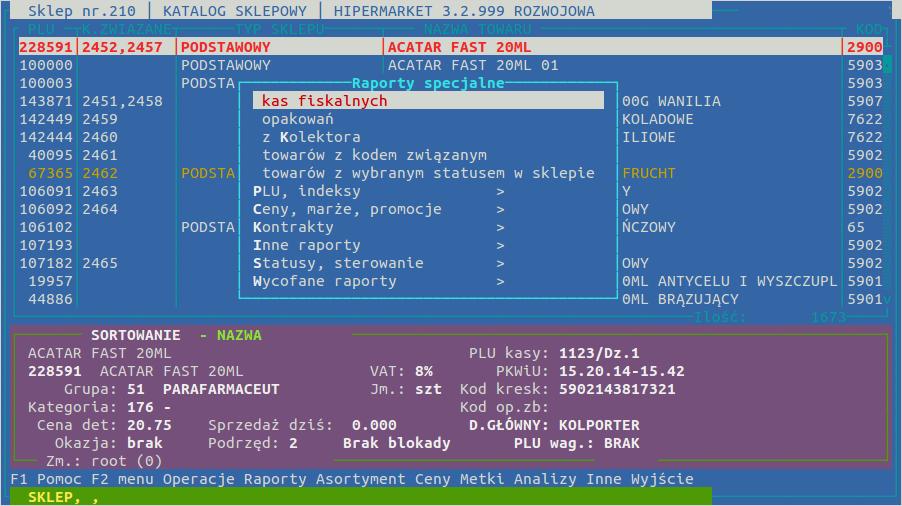Click related codes '2451,2458' cell
This screenshot has width=902, height=506.
click(x=123, y=101)
